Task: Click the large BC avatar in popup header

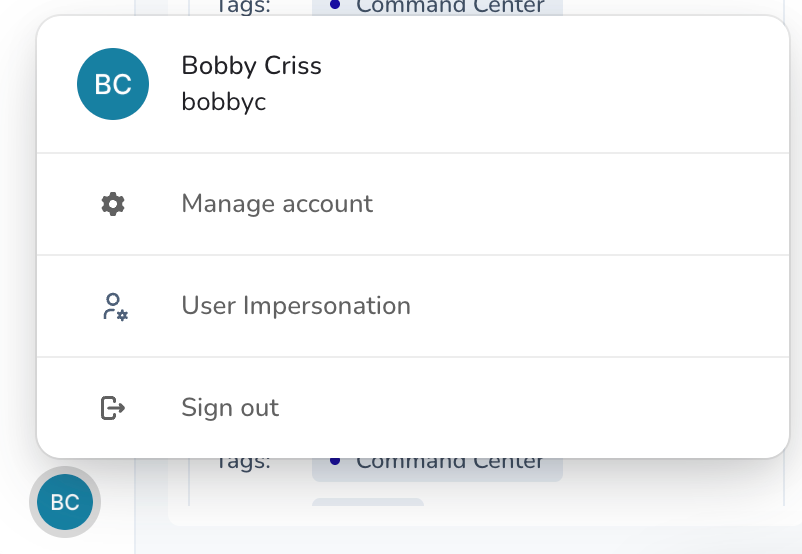Action: tap(113, 84)
